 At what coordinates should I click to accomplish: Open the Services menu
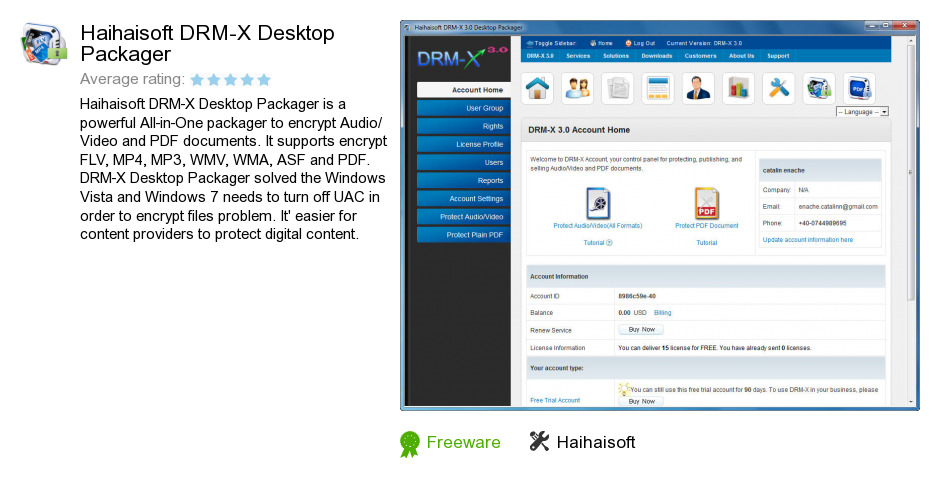click(578, 56)
